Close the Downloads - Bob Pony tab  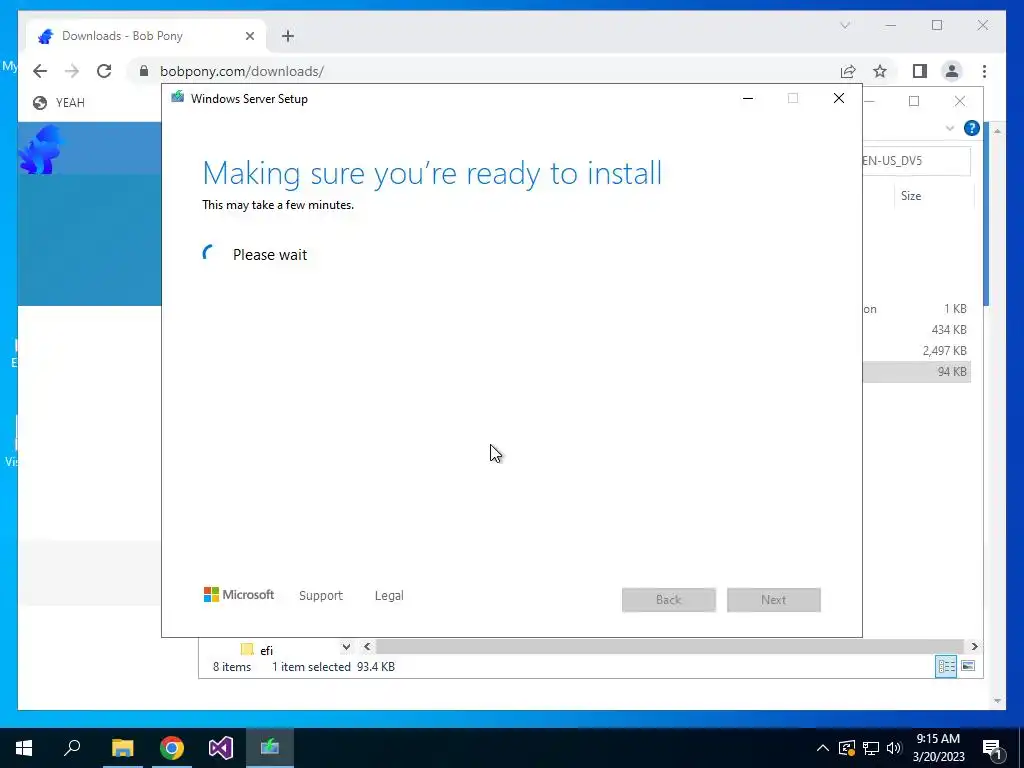pos(249,36)
